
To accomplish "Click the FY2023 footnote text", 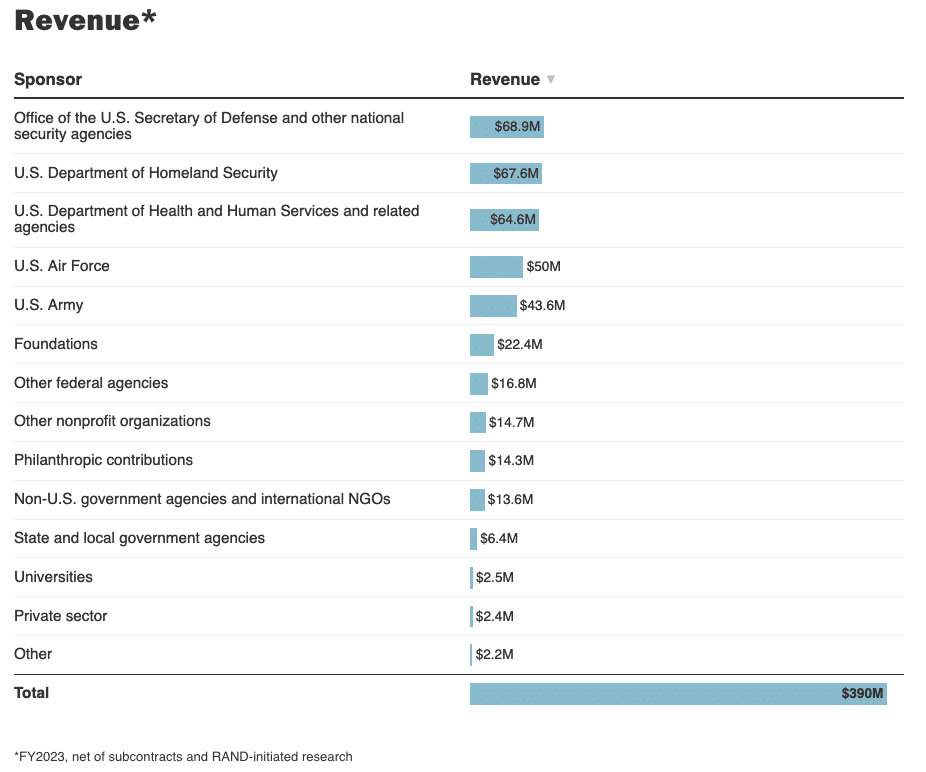I will pos(183,757).
